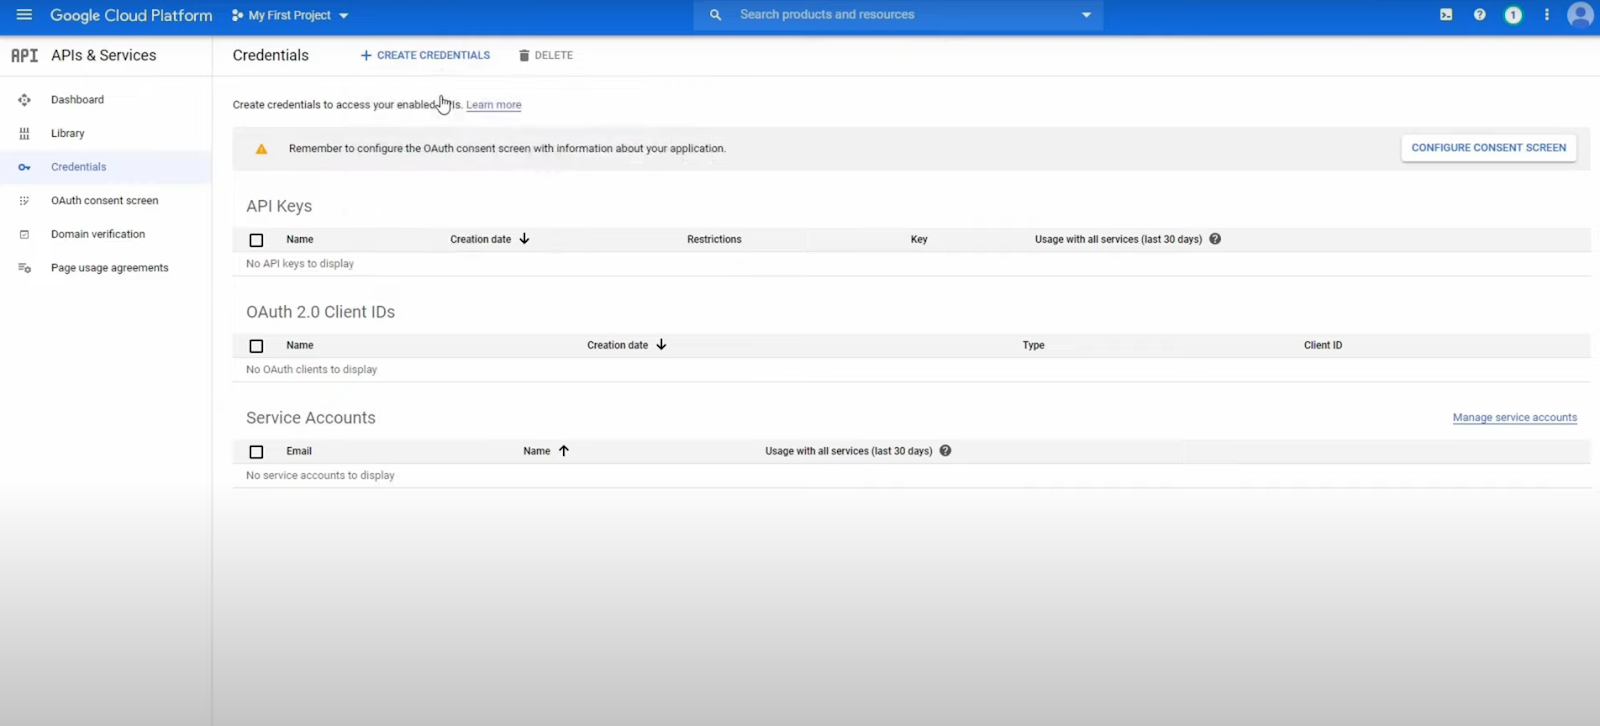1600x726 pixels.
Task: Open the My First Project selector
Action: [x=290, y=15]
